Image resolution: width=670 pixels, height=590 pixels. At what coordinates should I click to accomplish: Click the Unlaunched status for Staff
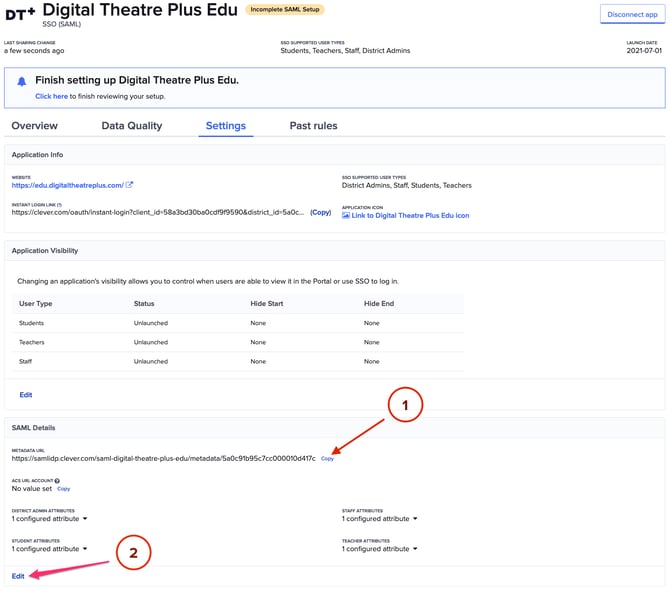point(151,361)
